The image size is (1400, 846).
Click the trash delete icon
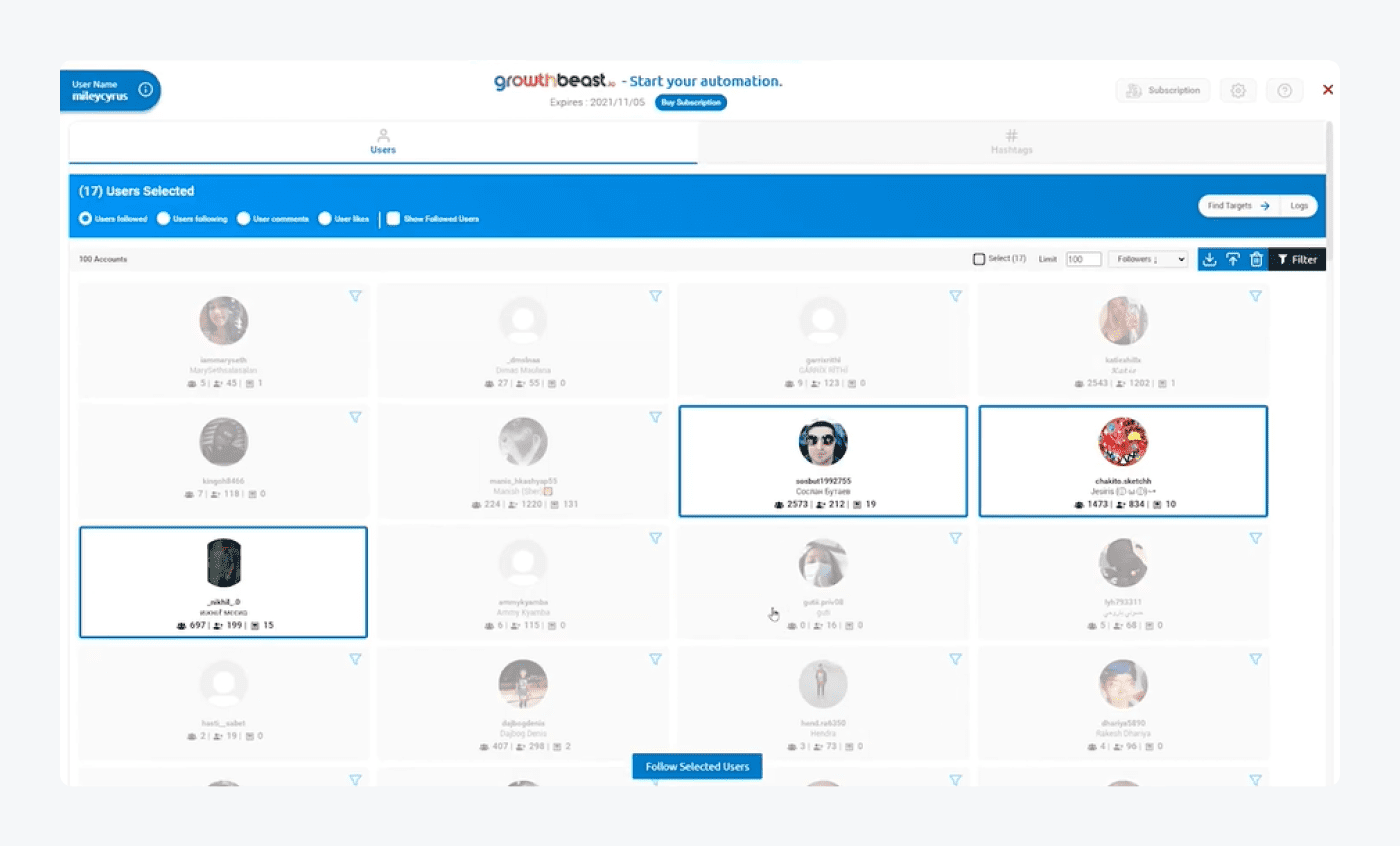coord(1256,260)
